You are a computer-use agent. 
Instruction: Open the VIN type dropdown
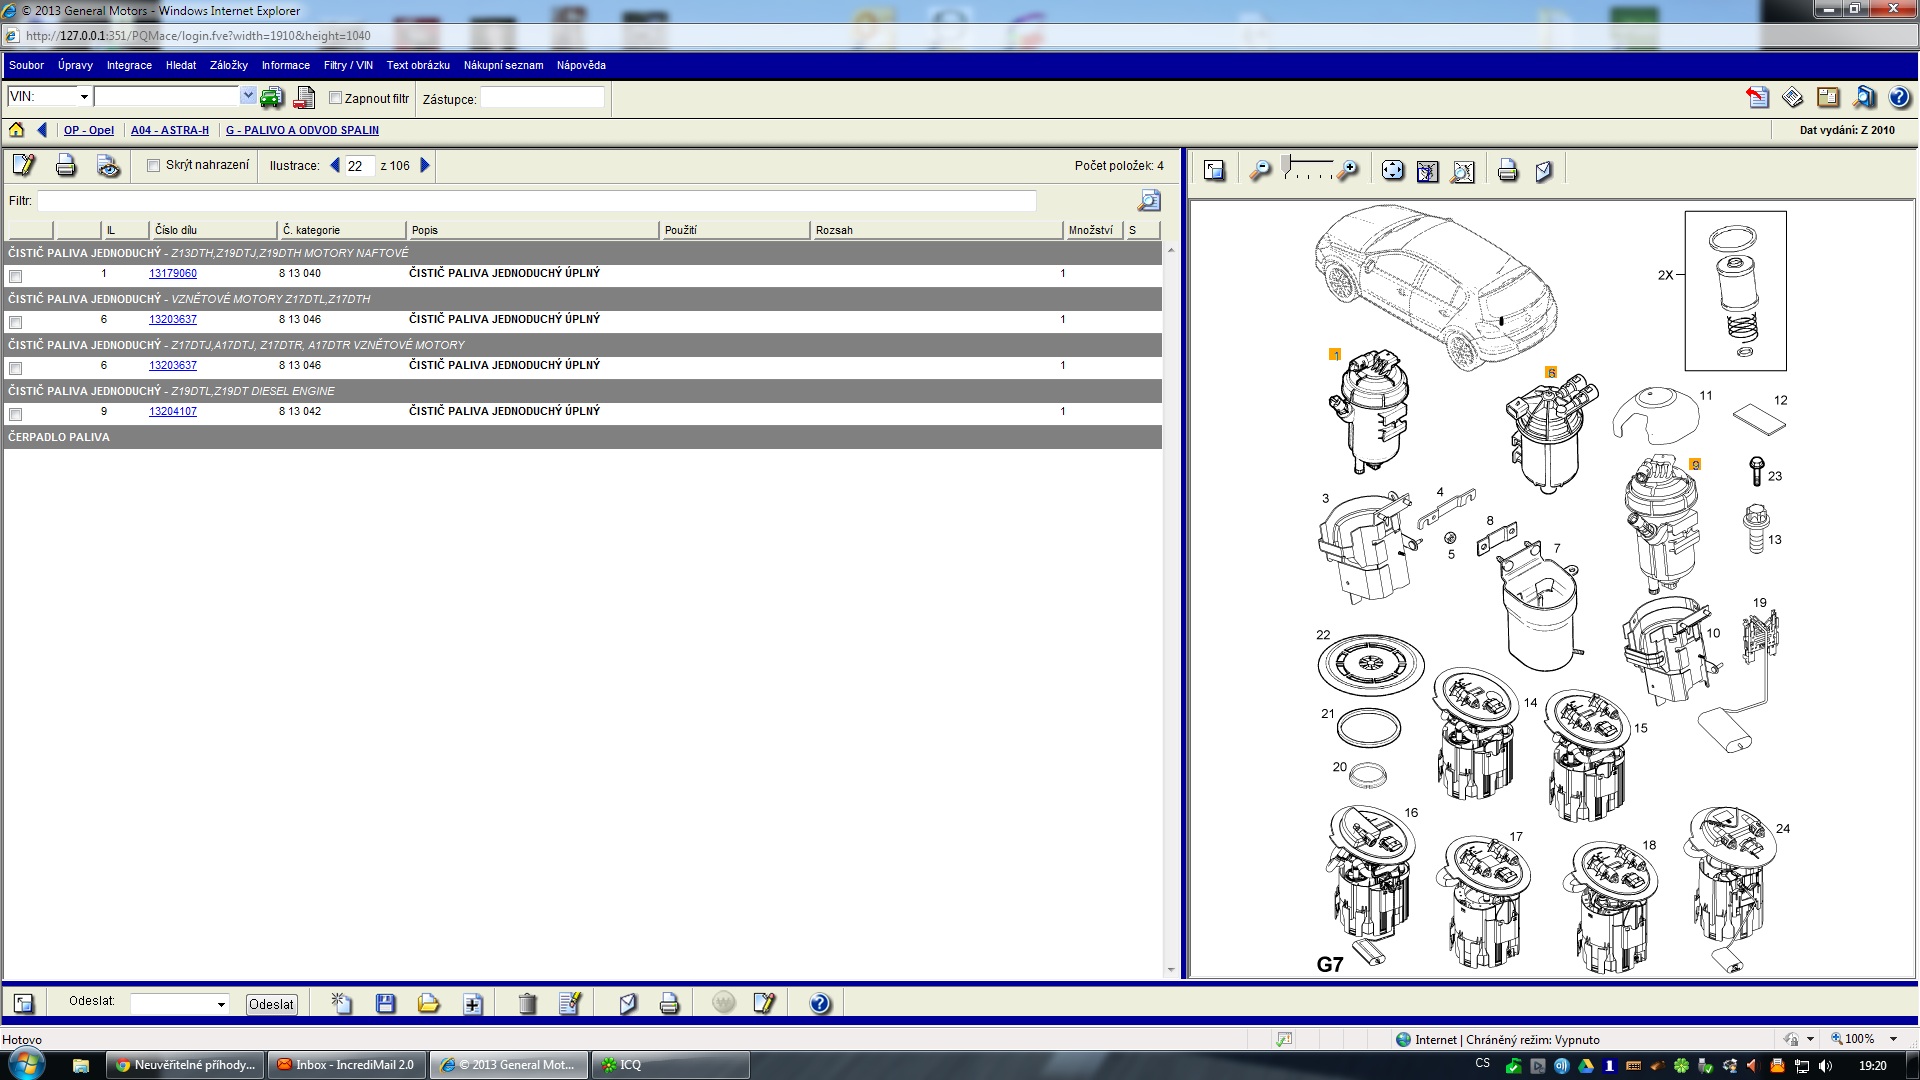coord(84,97)
